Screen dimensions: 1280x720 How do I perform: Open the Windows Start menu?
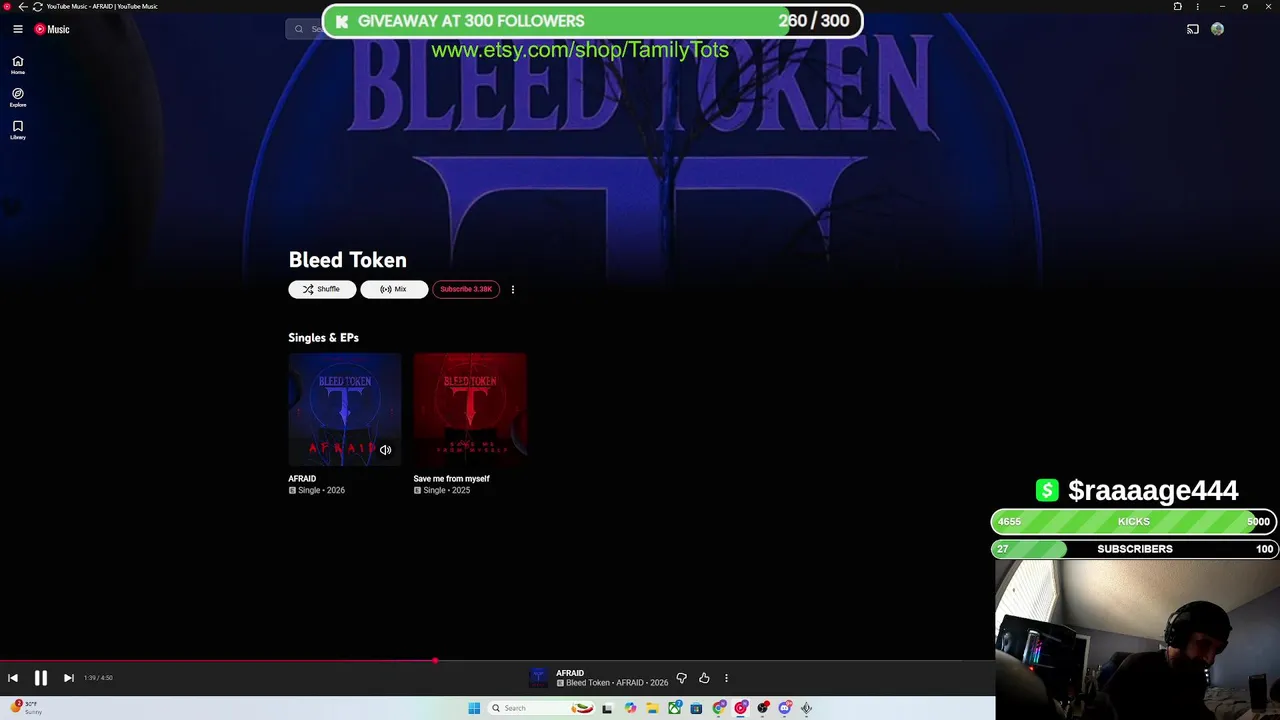click(x=474, y=708)
